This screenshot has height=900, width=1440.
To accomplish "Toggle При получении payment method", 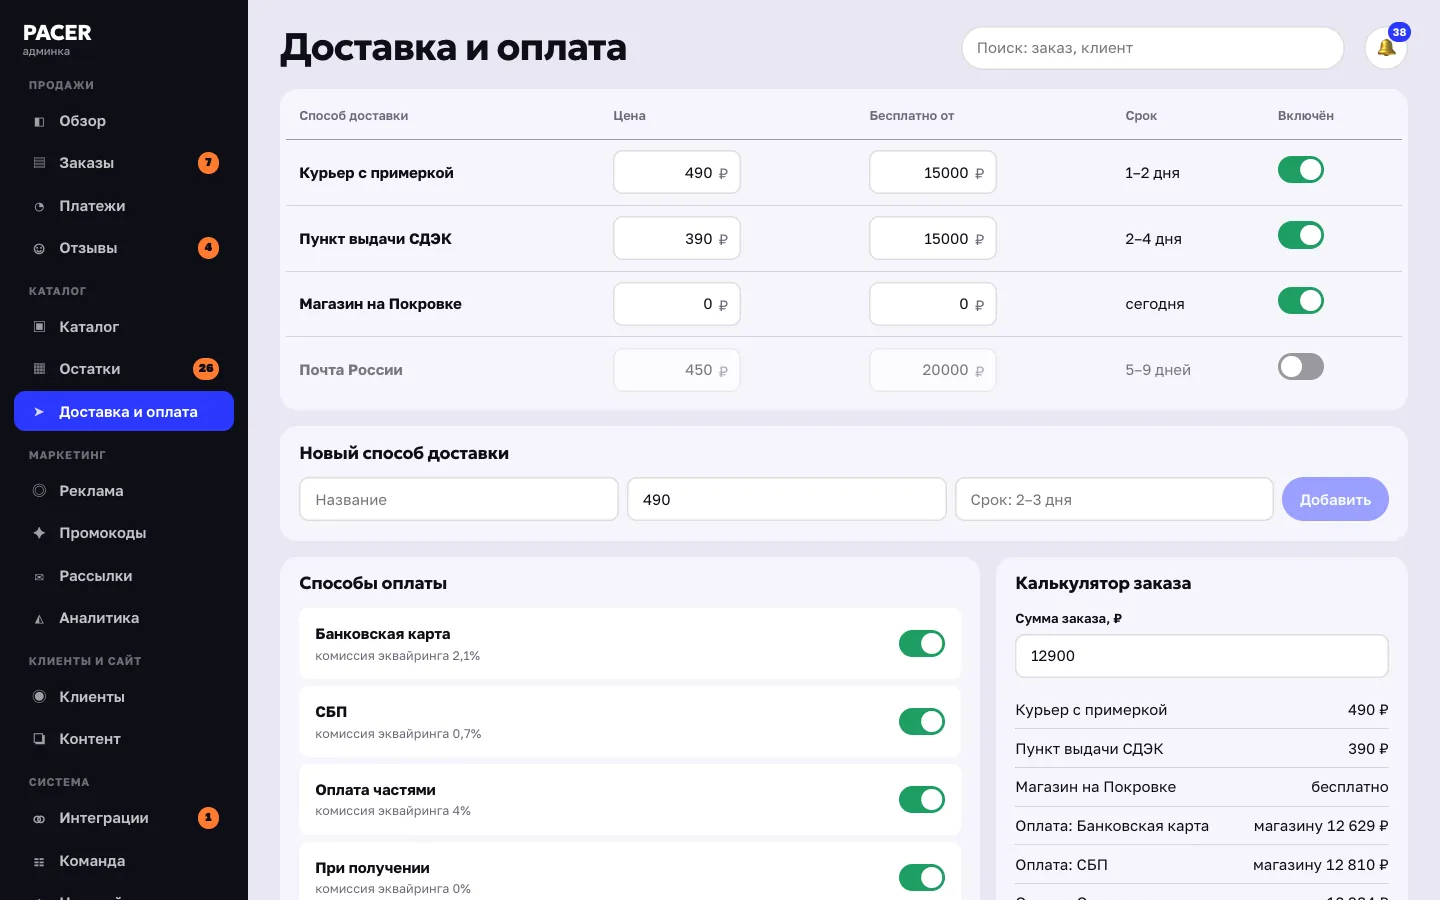I will click(x=922, y=878).
